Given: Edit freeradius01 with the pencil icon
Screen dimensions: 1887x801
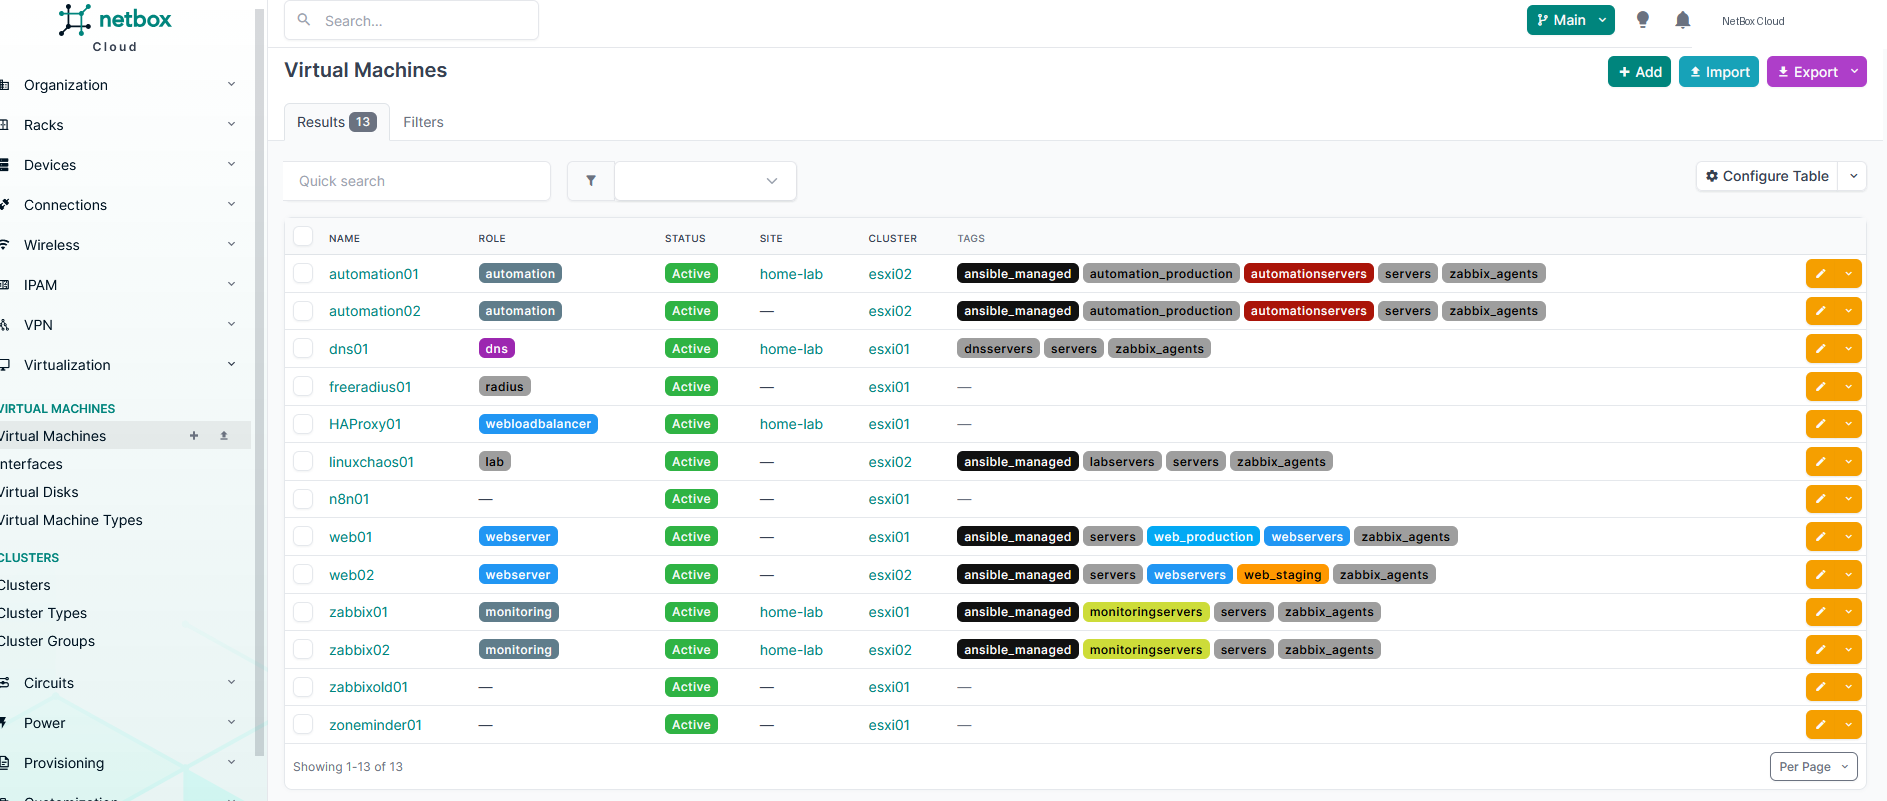Looking at the screenshot, I should [x=1821, y=387].
